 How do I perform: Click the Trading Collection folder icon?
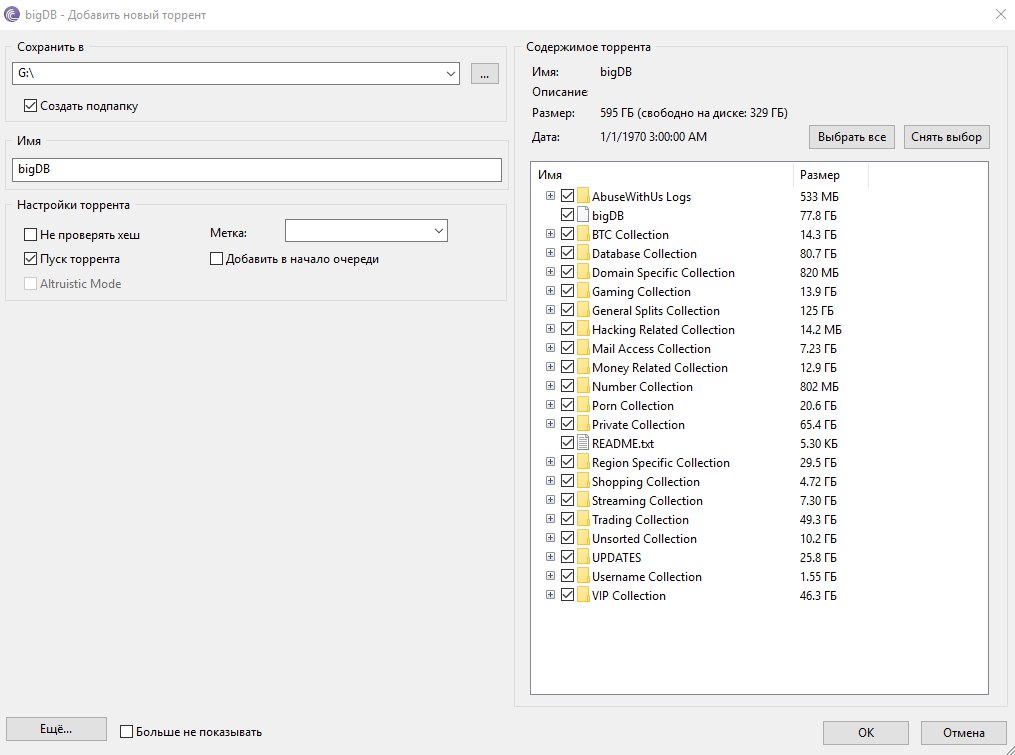(x=583, y=519)
